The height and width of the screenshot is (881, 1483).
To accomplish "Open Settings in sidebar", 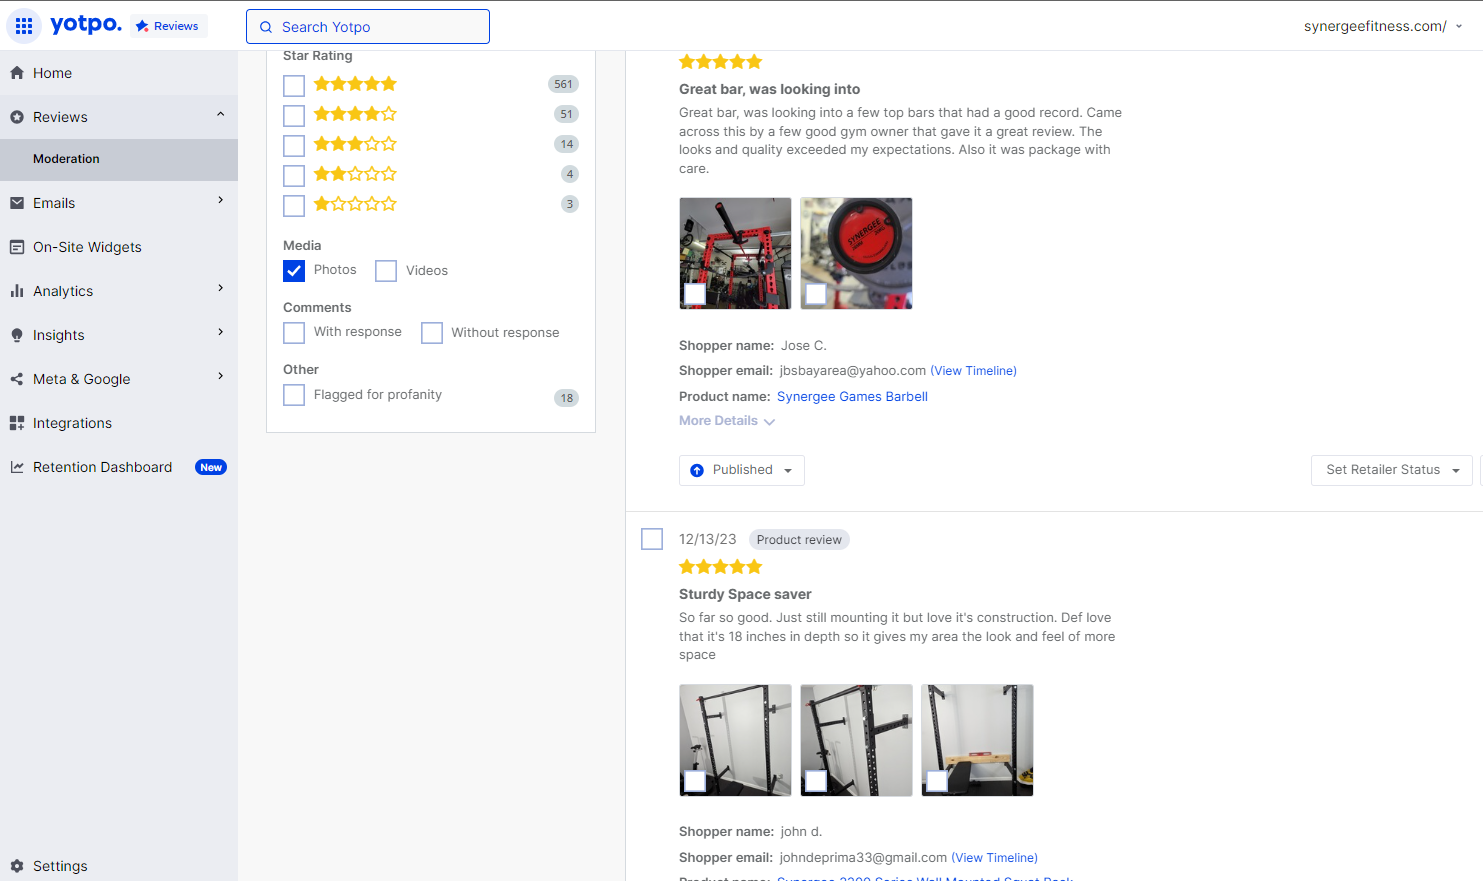I will click(119, 866).
